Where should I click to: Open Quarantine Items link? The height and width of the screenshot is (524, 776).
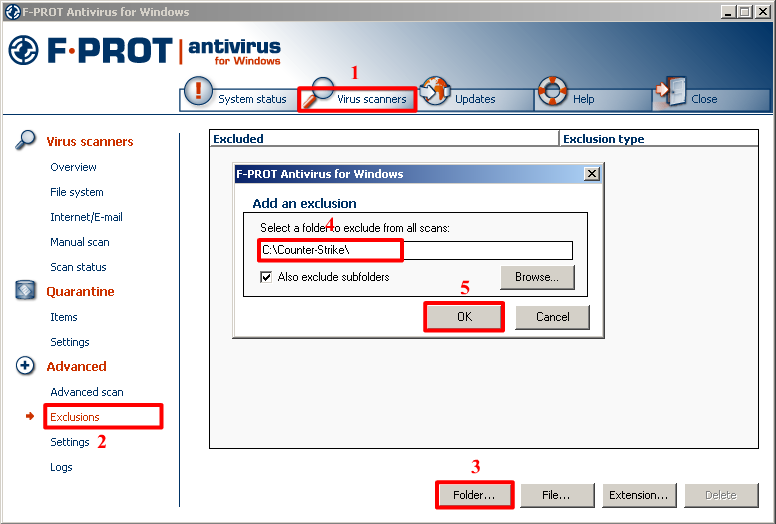pyautogui.click(x=64, y=317)
